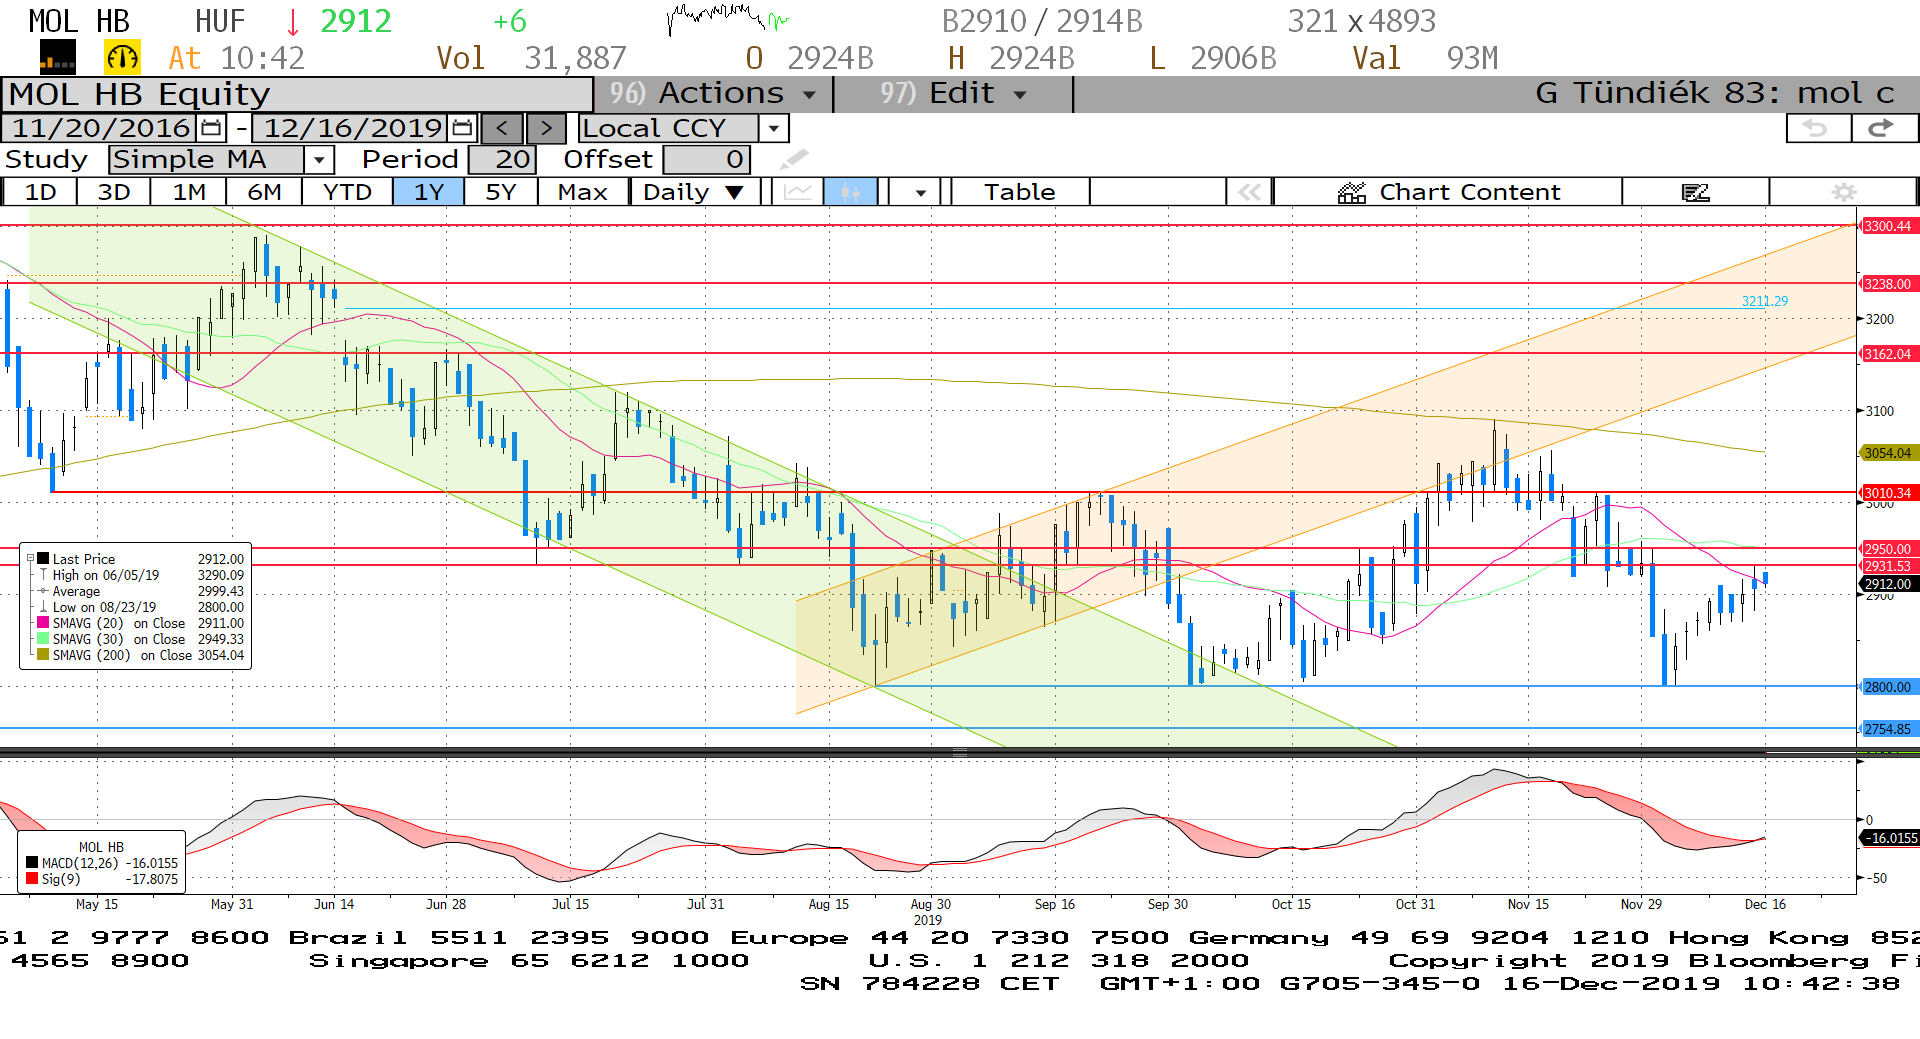Open the Actions menu

pyautogui.click(x=713, y=94)
